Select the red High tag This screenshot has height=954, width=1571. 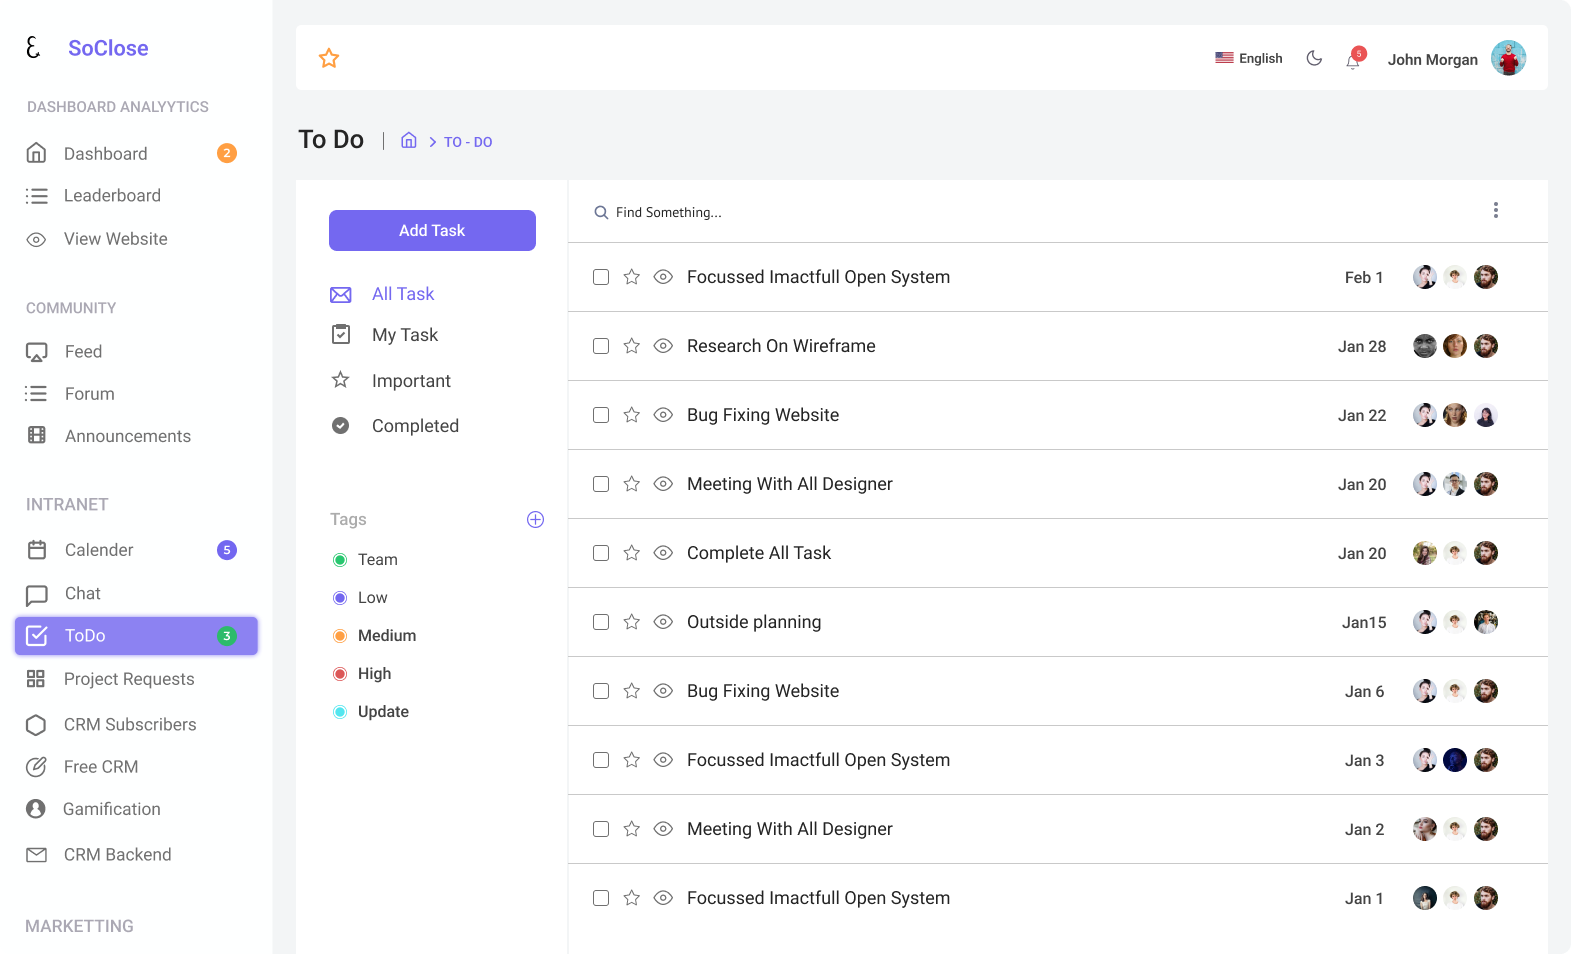[362, 674]
